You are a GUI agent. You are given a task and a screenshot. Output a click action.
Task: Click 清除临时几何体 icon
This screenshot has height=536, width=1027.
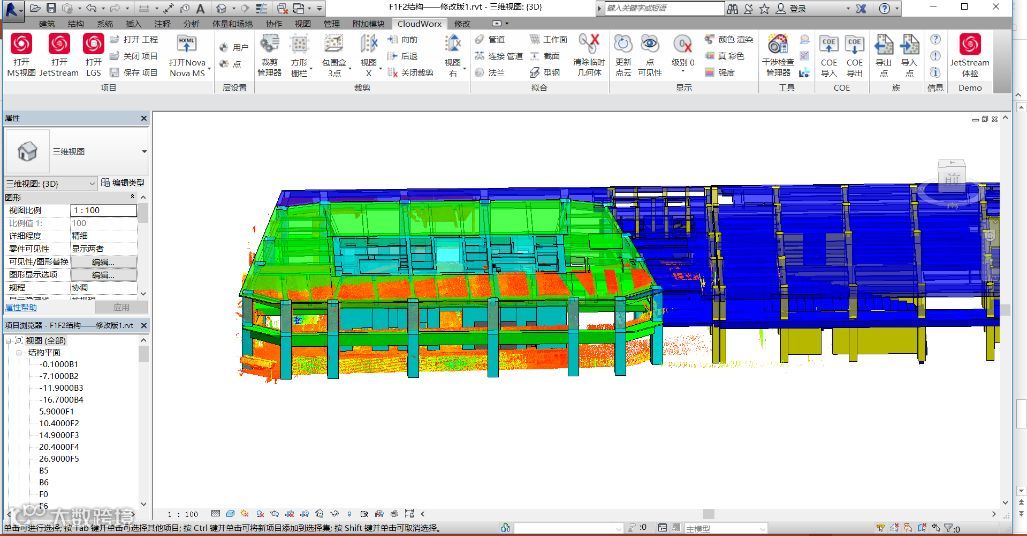tap(589, 45)
